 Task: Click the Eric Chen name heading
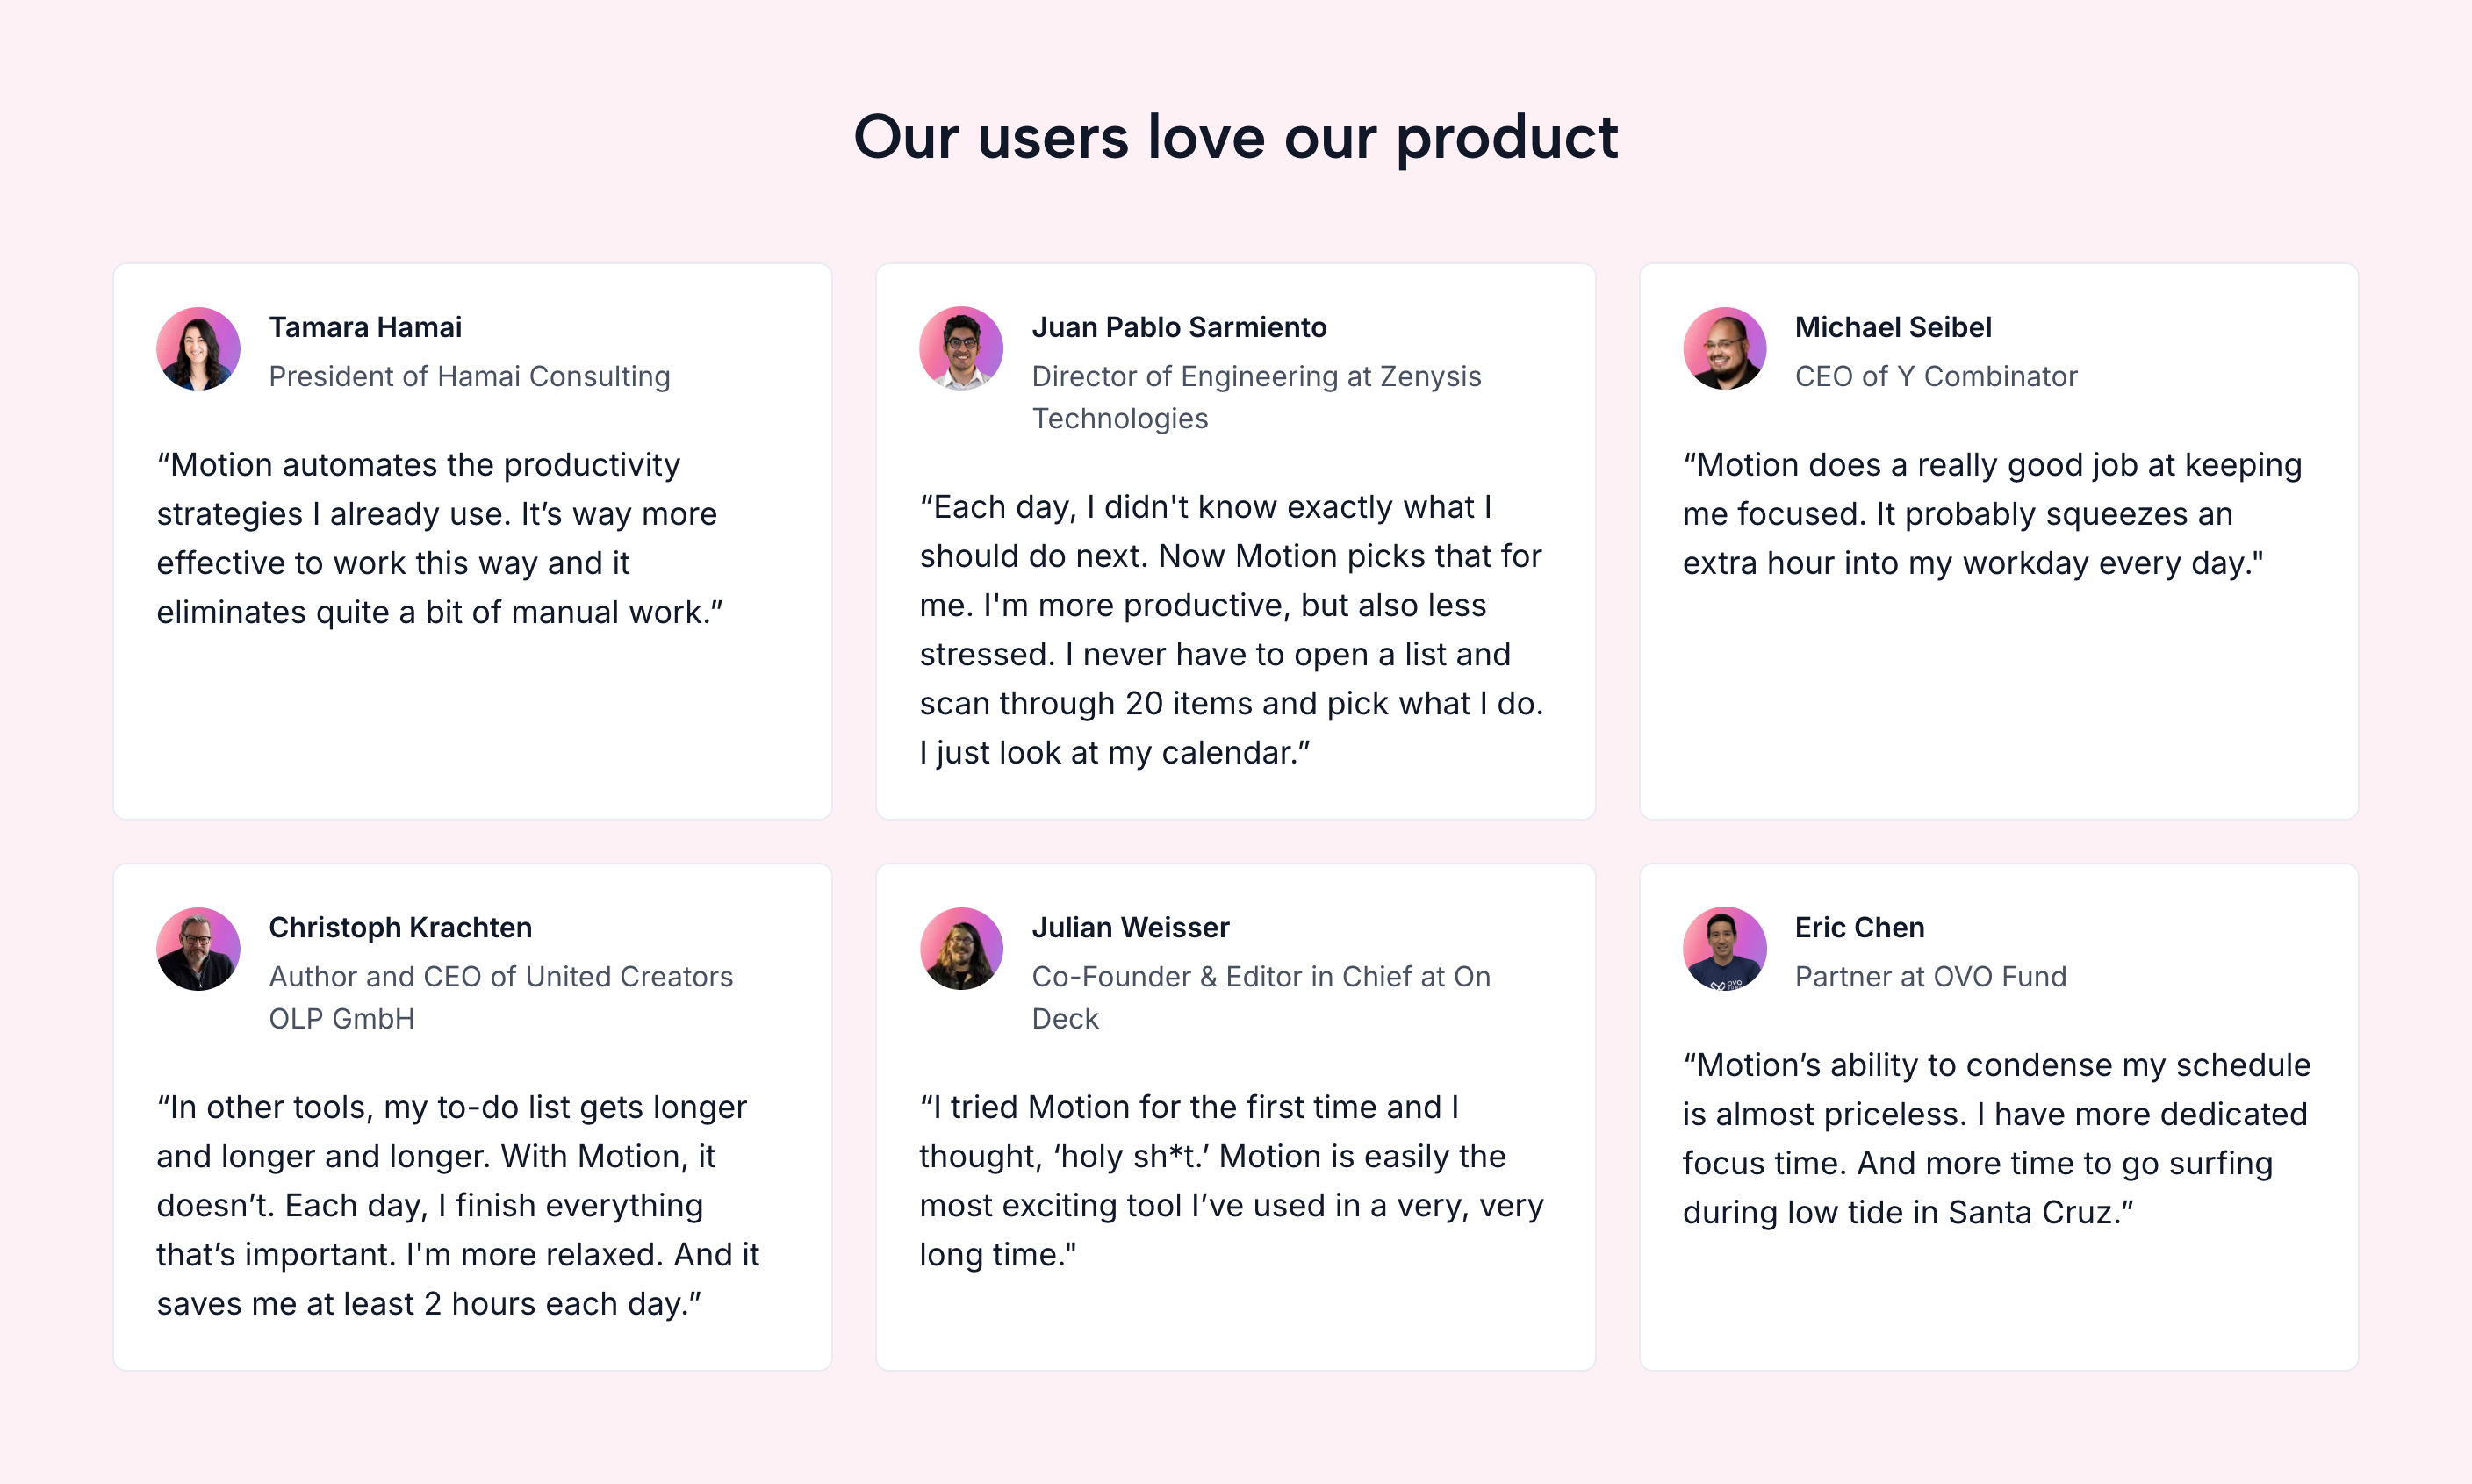pos(1859,927)
